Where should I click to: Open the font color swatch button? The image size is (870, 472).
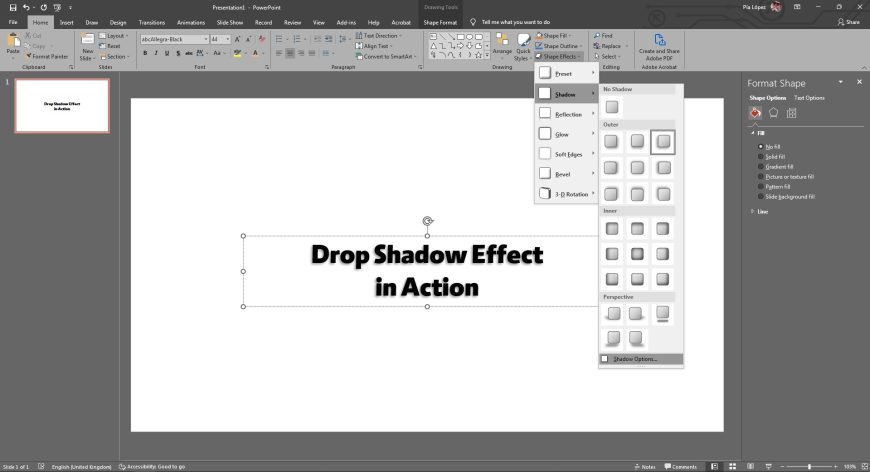click(x=256, y=53)
